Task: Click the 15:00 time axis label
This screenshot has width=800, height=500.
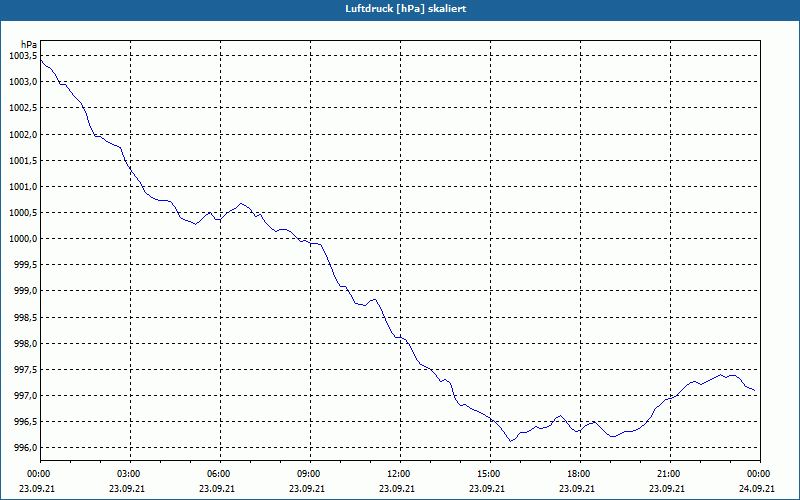Action: [x=490, y=474]
